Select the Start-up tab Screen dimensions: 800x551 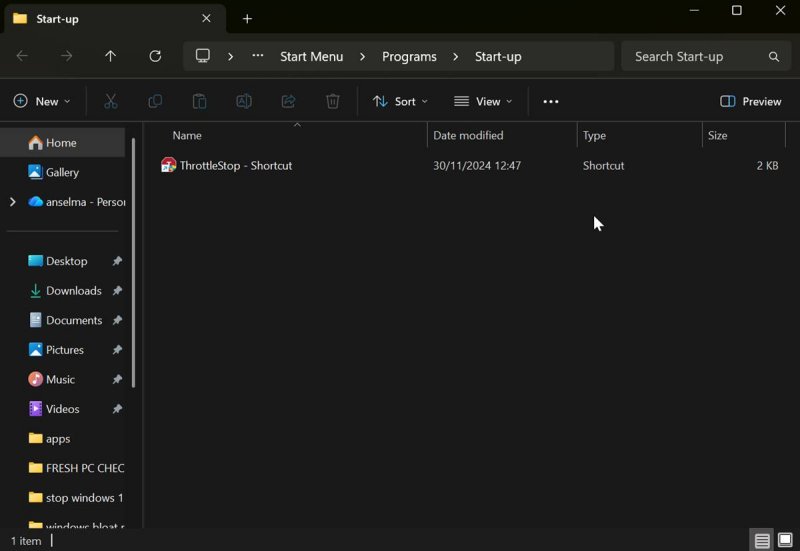click(115, 19)
